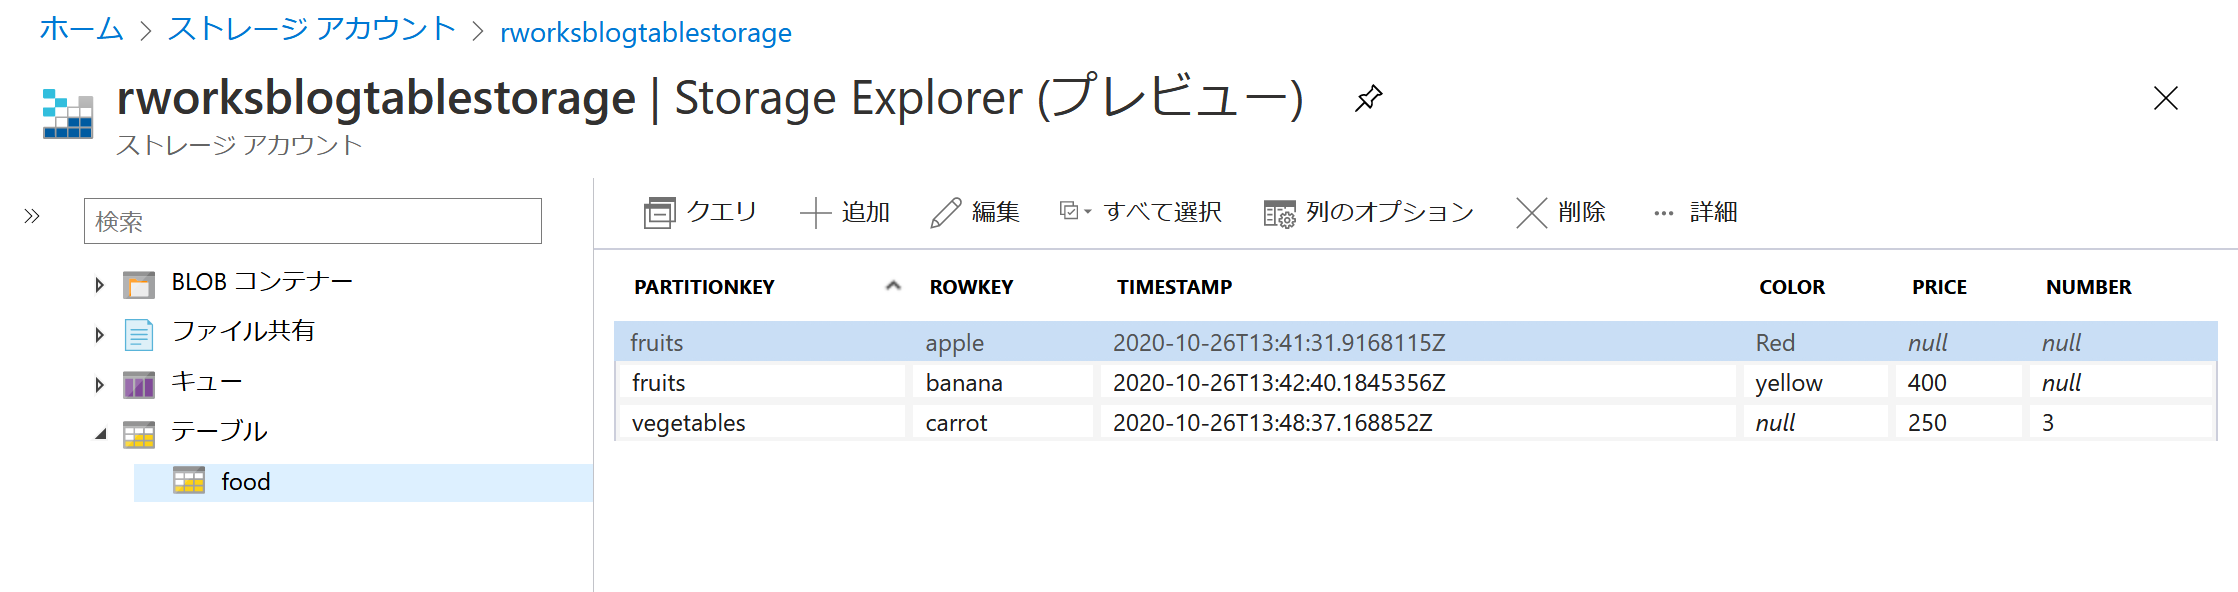Click the すべて選択 toolbar label
Image resolution: width=2238 pixels, height=592 pixels.
coord(1163,212)
